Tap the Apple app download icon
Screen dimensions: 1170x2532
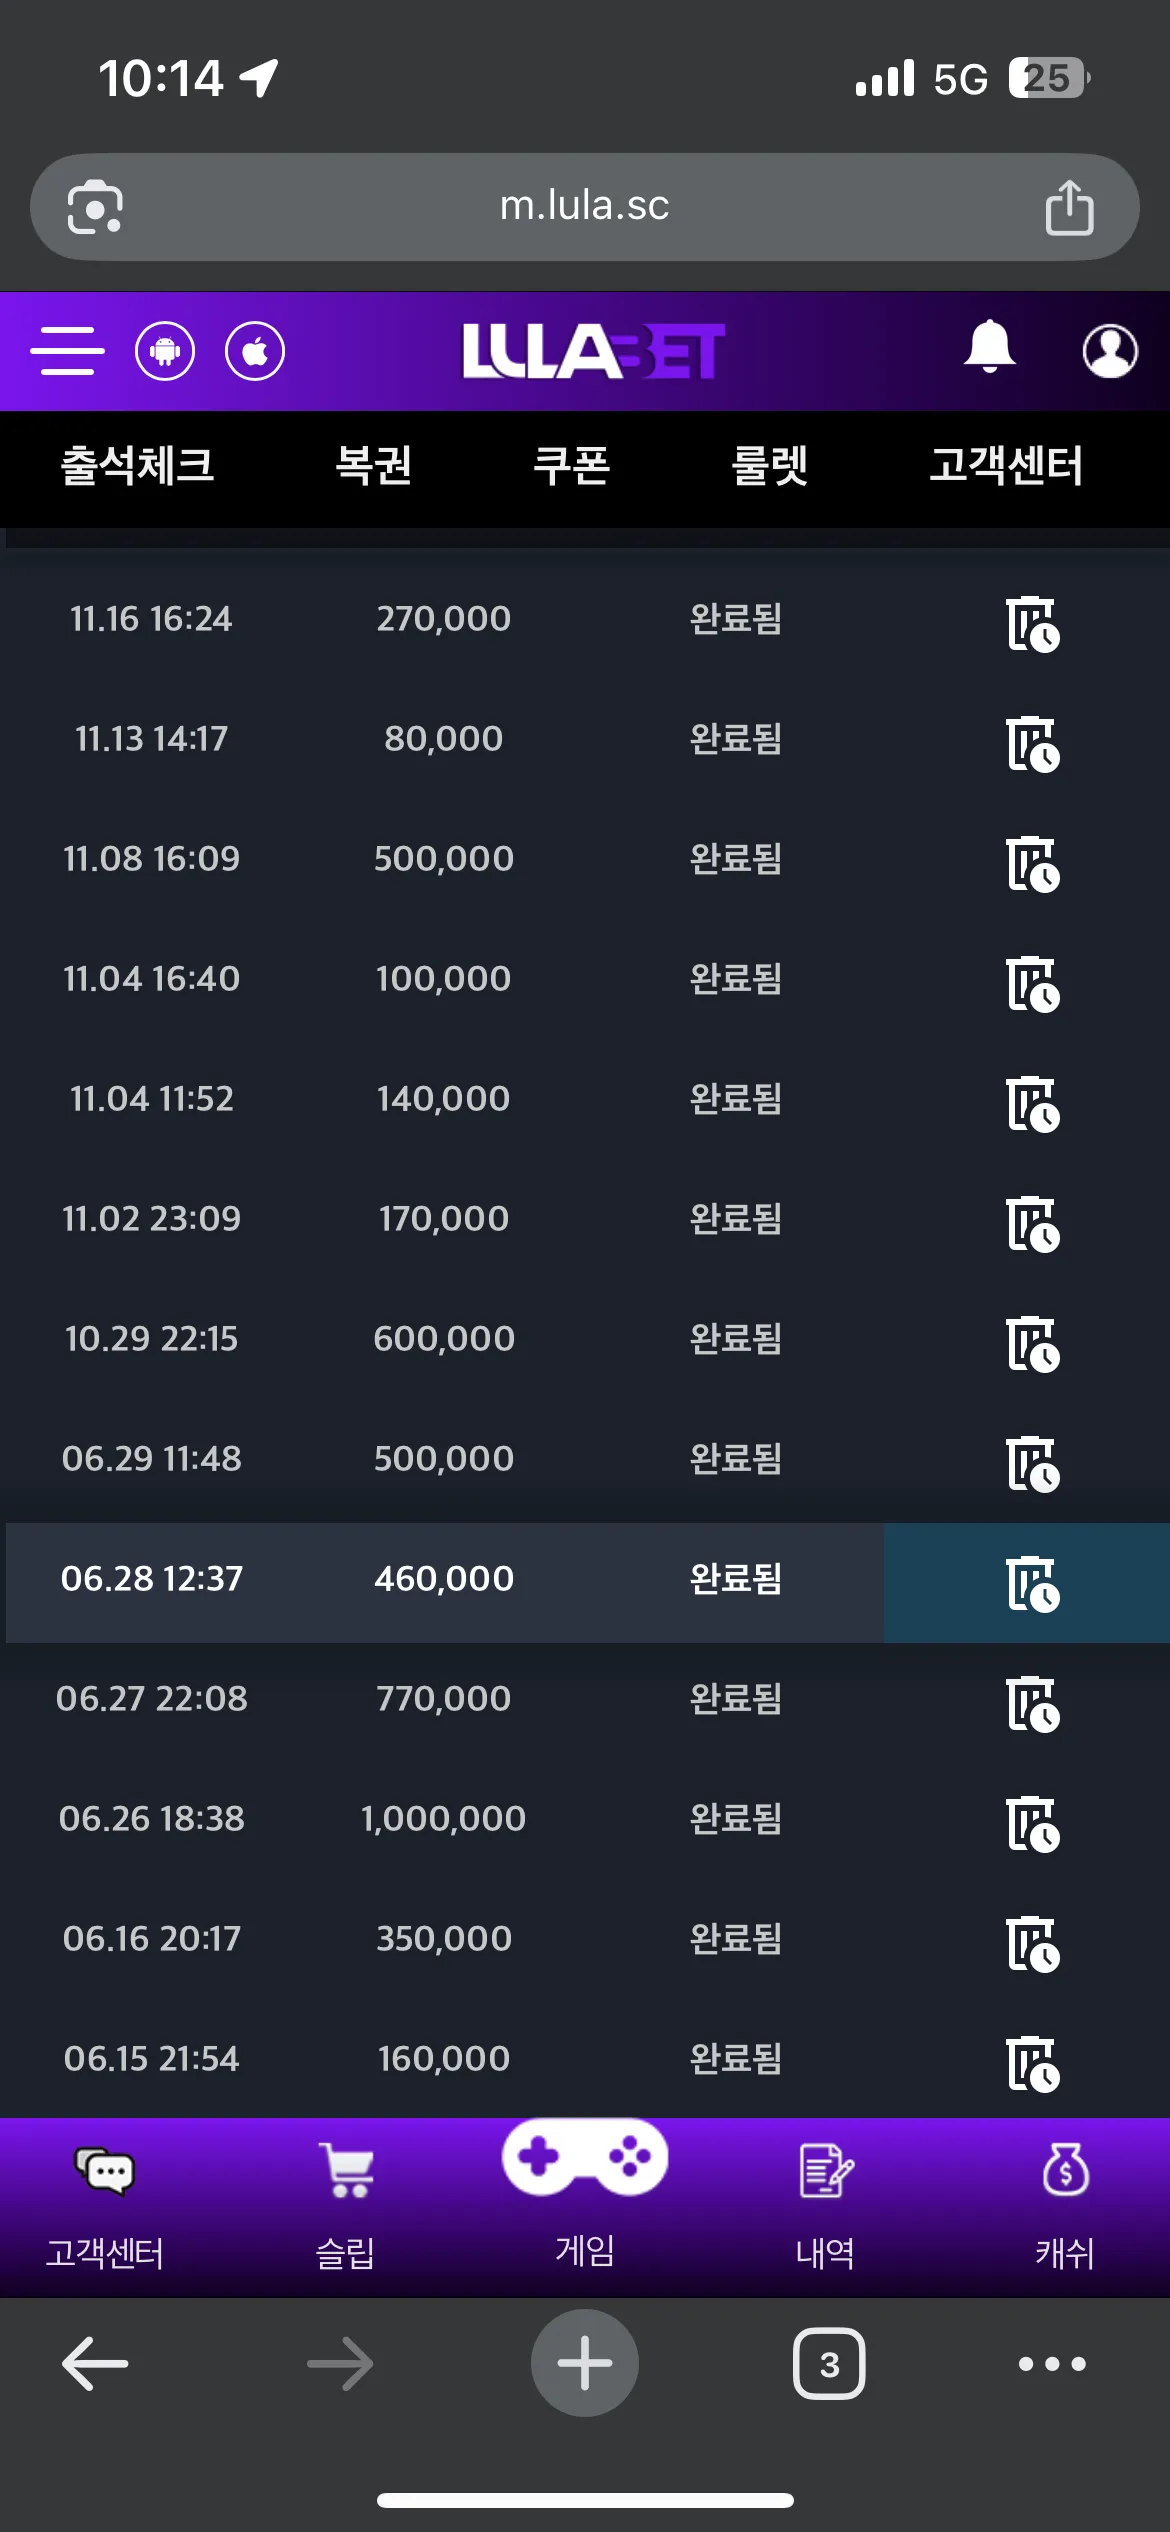pos(255,351)
